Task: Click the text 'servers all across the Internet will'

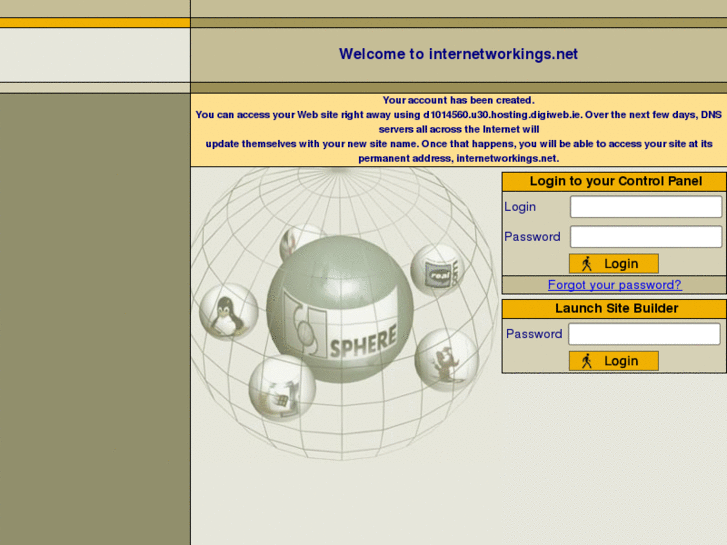Action: point(459,129)
